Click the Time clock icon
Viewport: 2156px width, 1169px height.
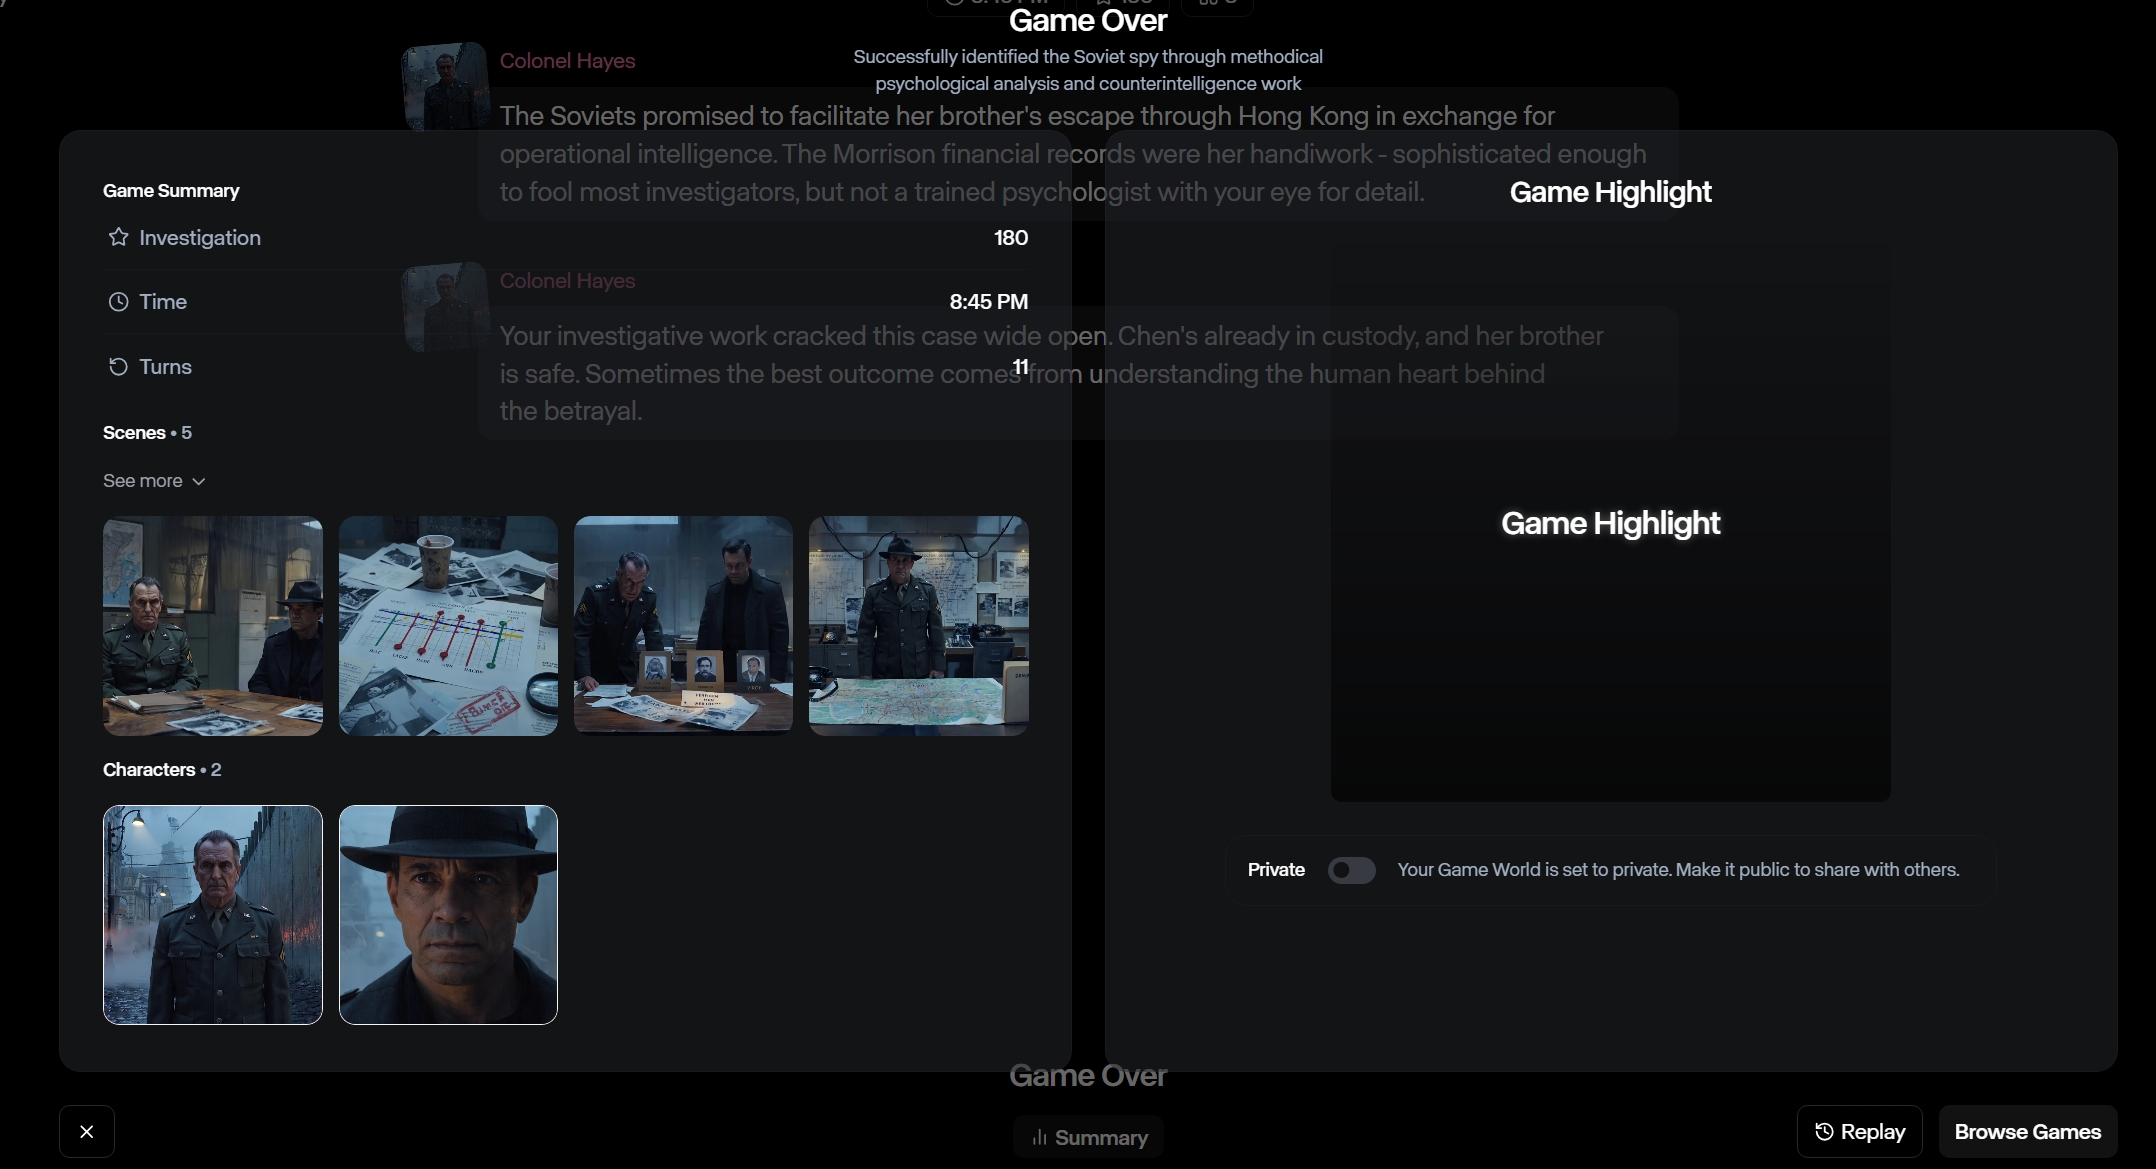(118, 302)
